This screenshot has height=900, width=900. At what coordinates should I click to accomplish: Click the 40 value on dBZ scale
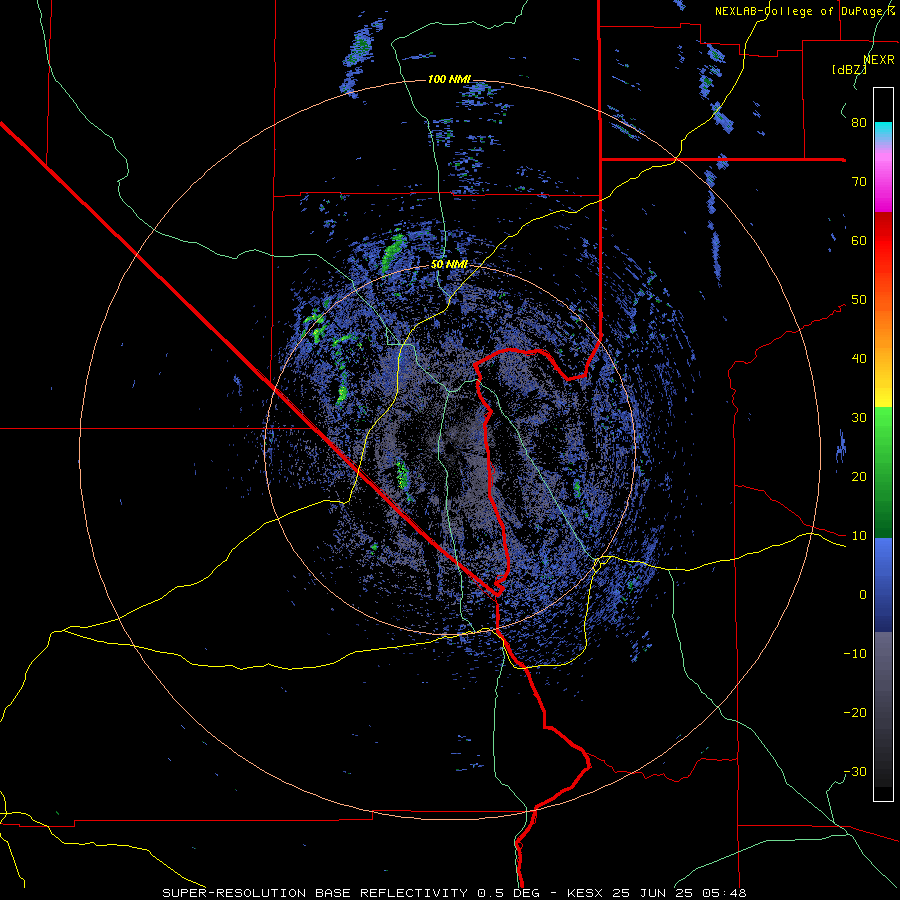(x=859, y=359)
